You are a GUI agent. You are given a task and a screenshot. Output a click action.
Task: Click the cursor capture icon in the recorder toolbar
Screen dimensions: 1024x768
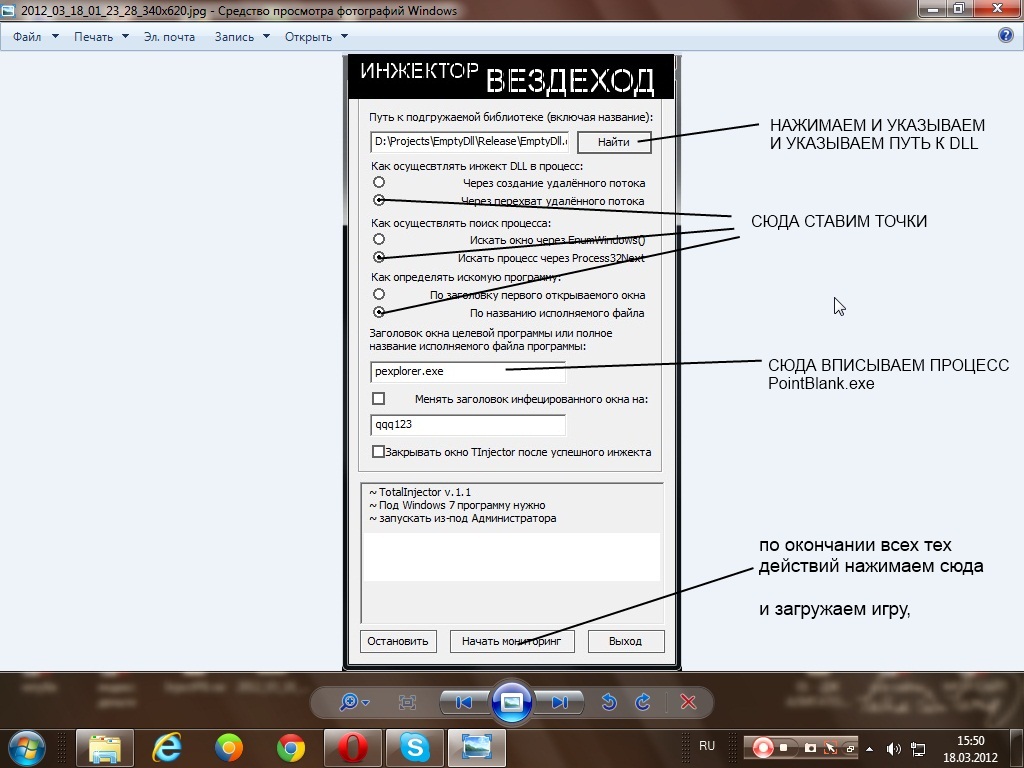(x=830, y=748)
